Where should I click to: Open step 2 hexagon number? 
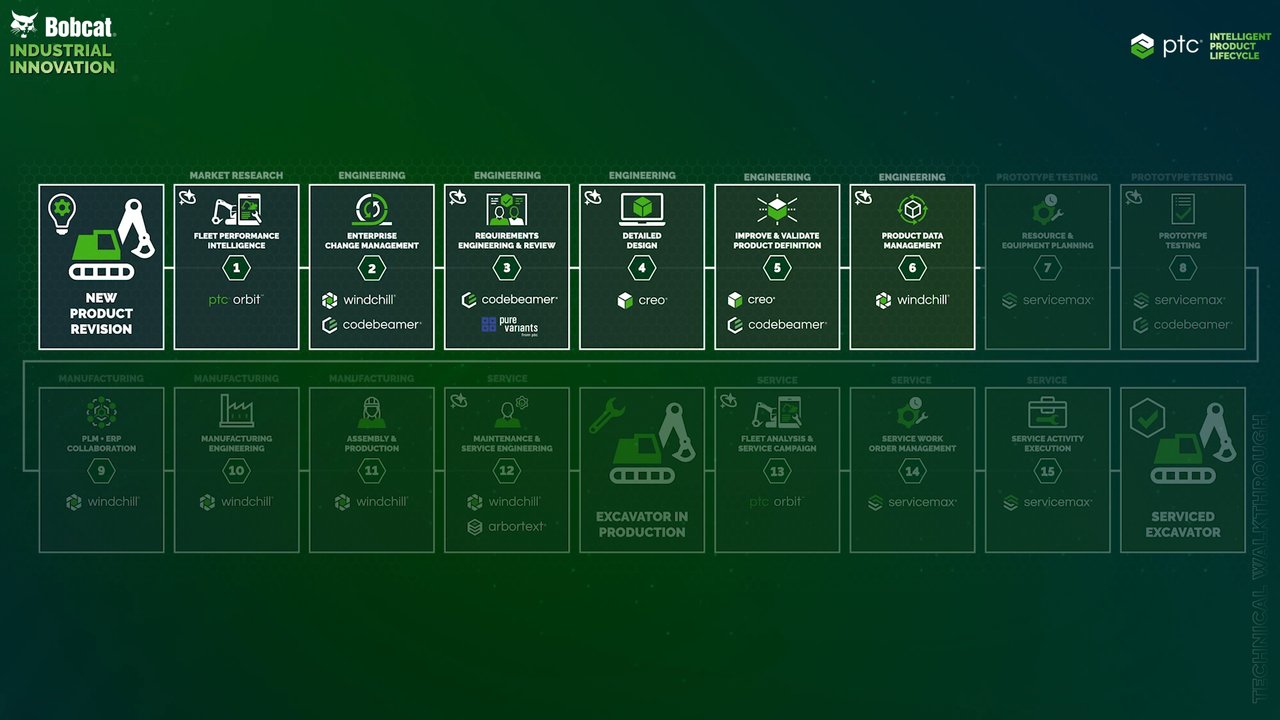(x=372, y=268)
